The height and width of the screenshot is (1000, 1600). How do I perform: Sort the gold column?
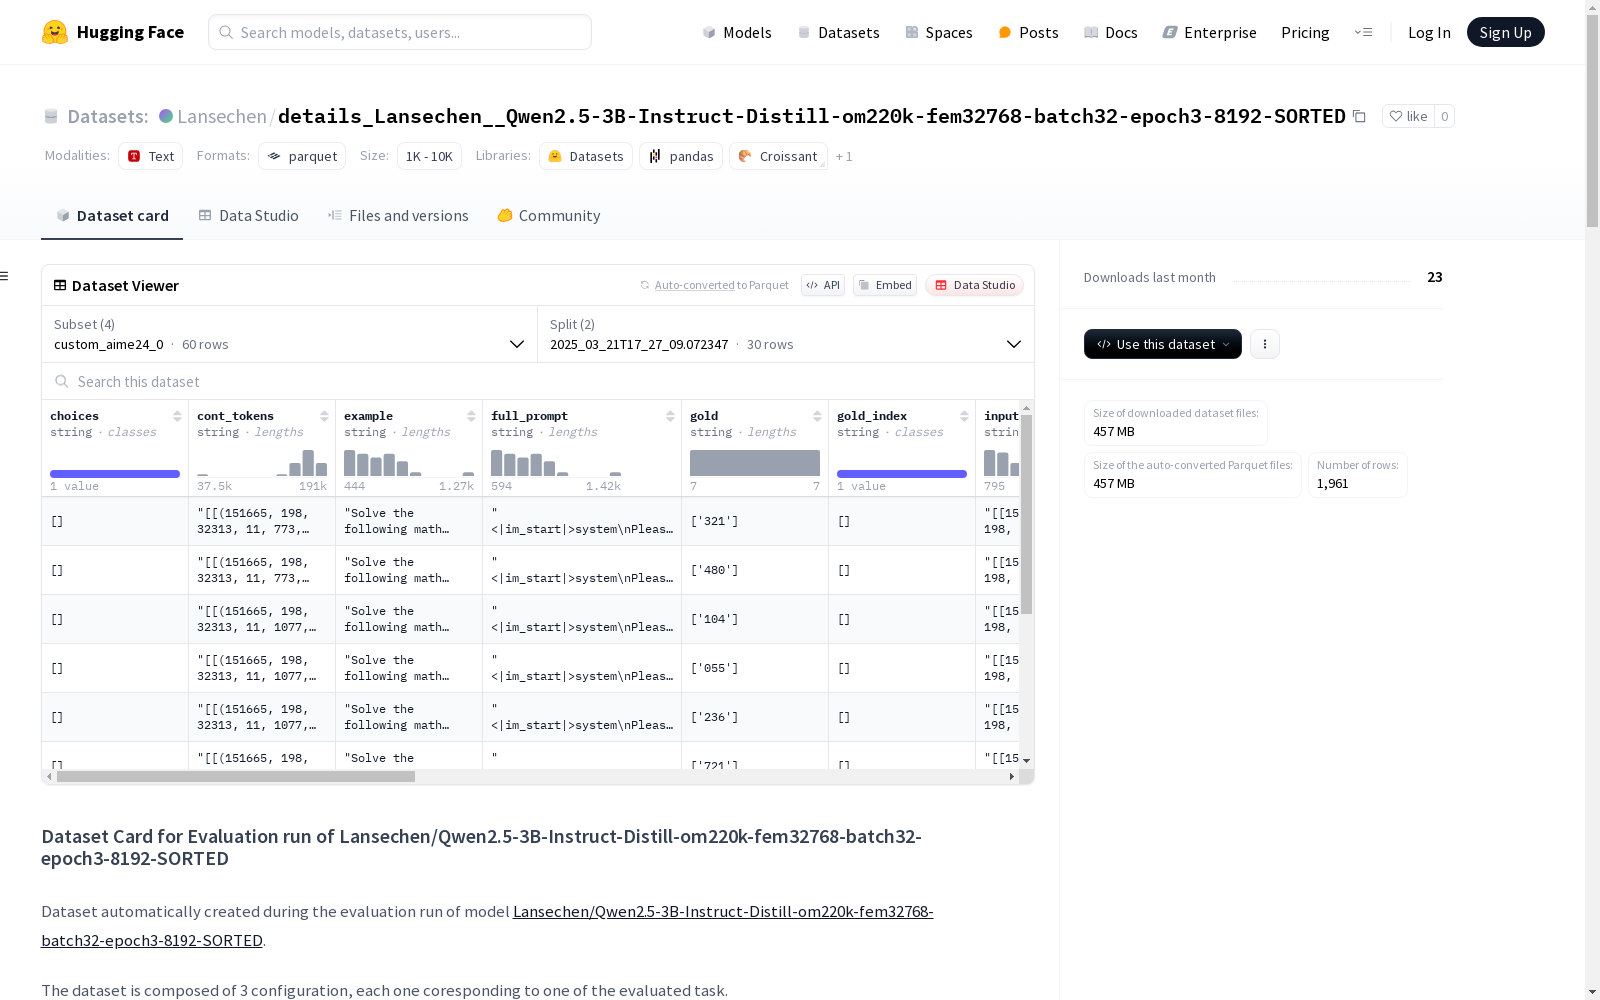click(x=817, y=416)
